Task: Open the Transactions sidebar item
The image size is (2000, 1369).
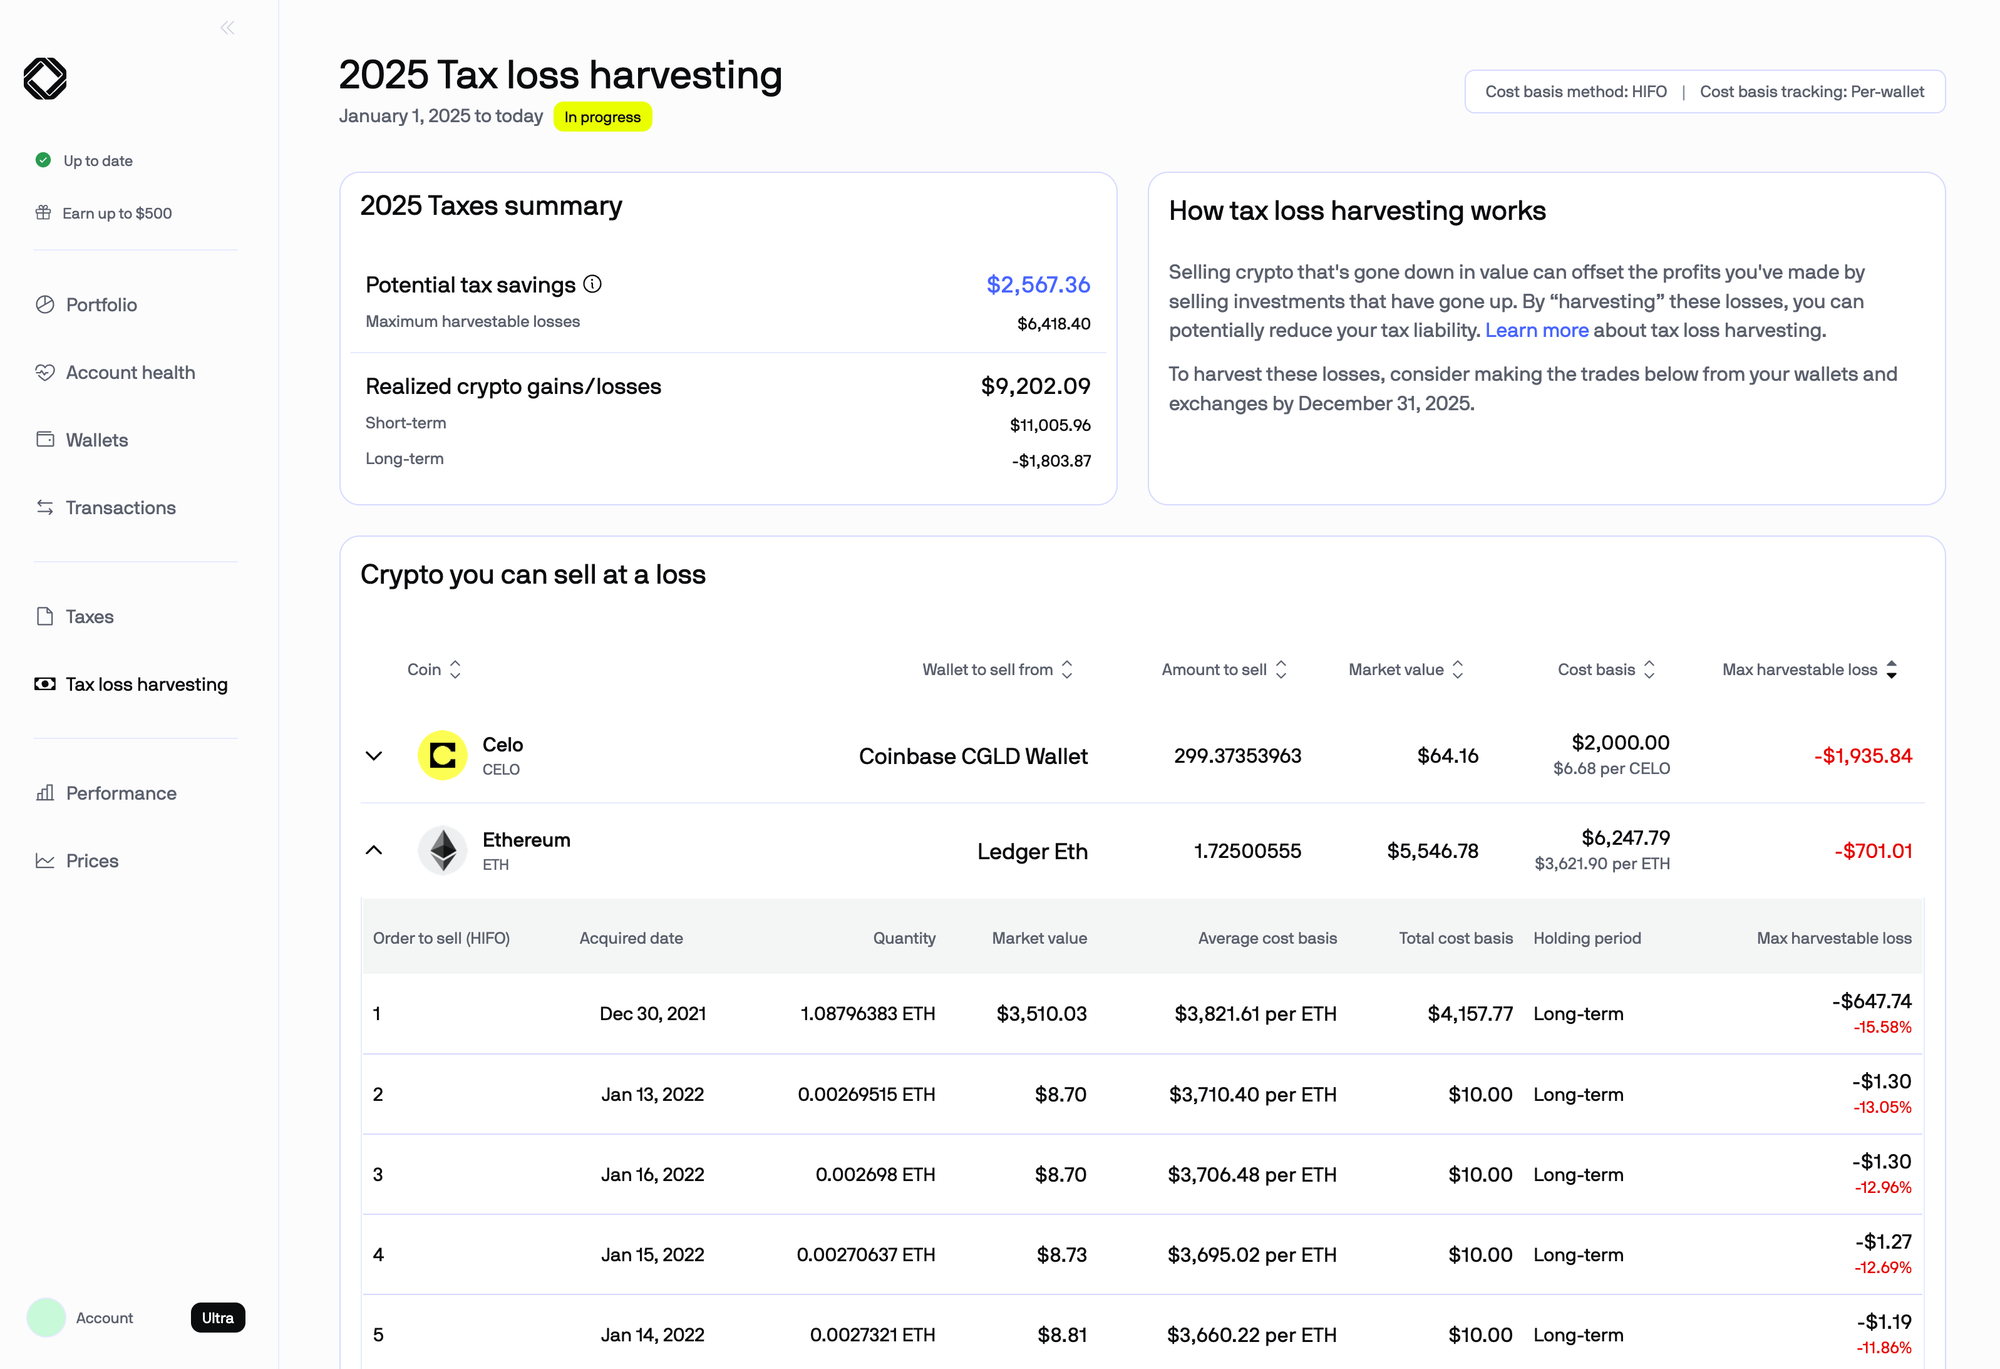Action: (120, 508)
